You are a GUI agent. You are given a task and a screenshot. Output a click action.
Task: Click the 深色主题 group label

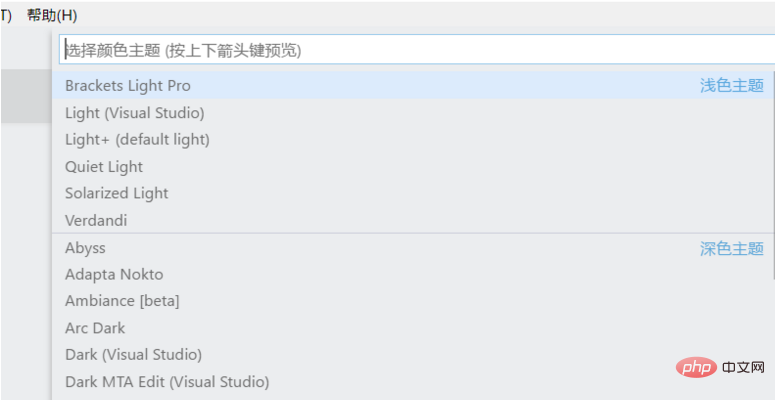(x=731, y=248)
